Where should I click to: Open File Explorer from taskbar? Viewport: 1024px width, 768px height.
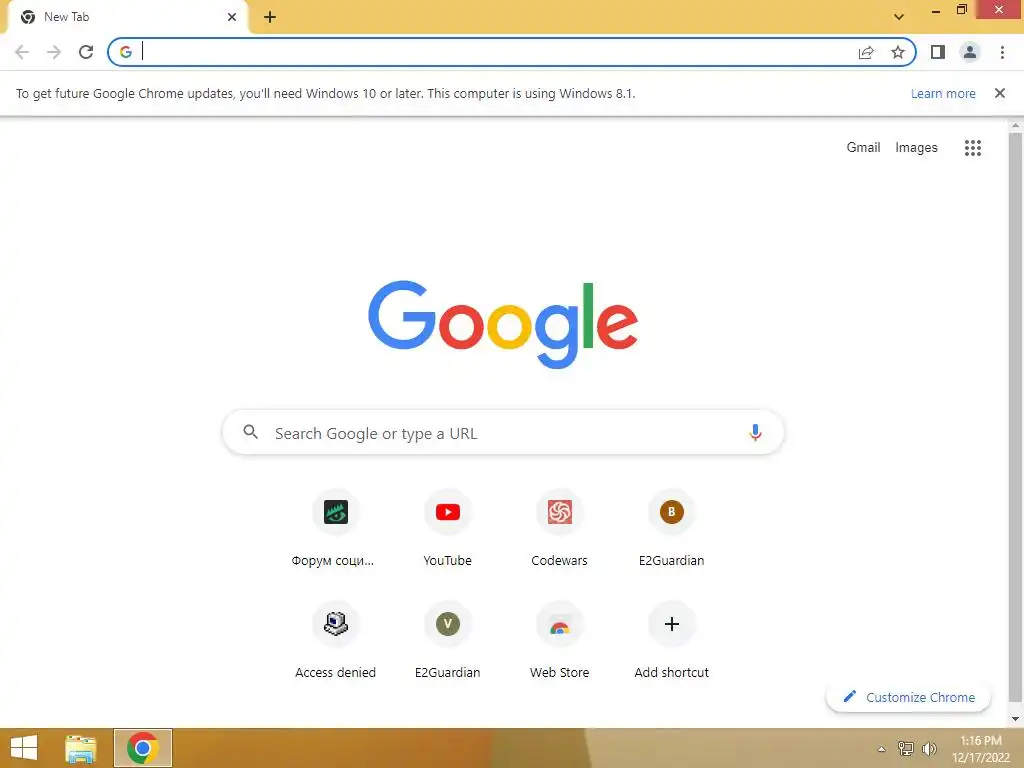(x=81, y=748)
